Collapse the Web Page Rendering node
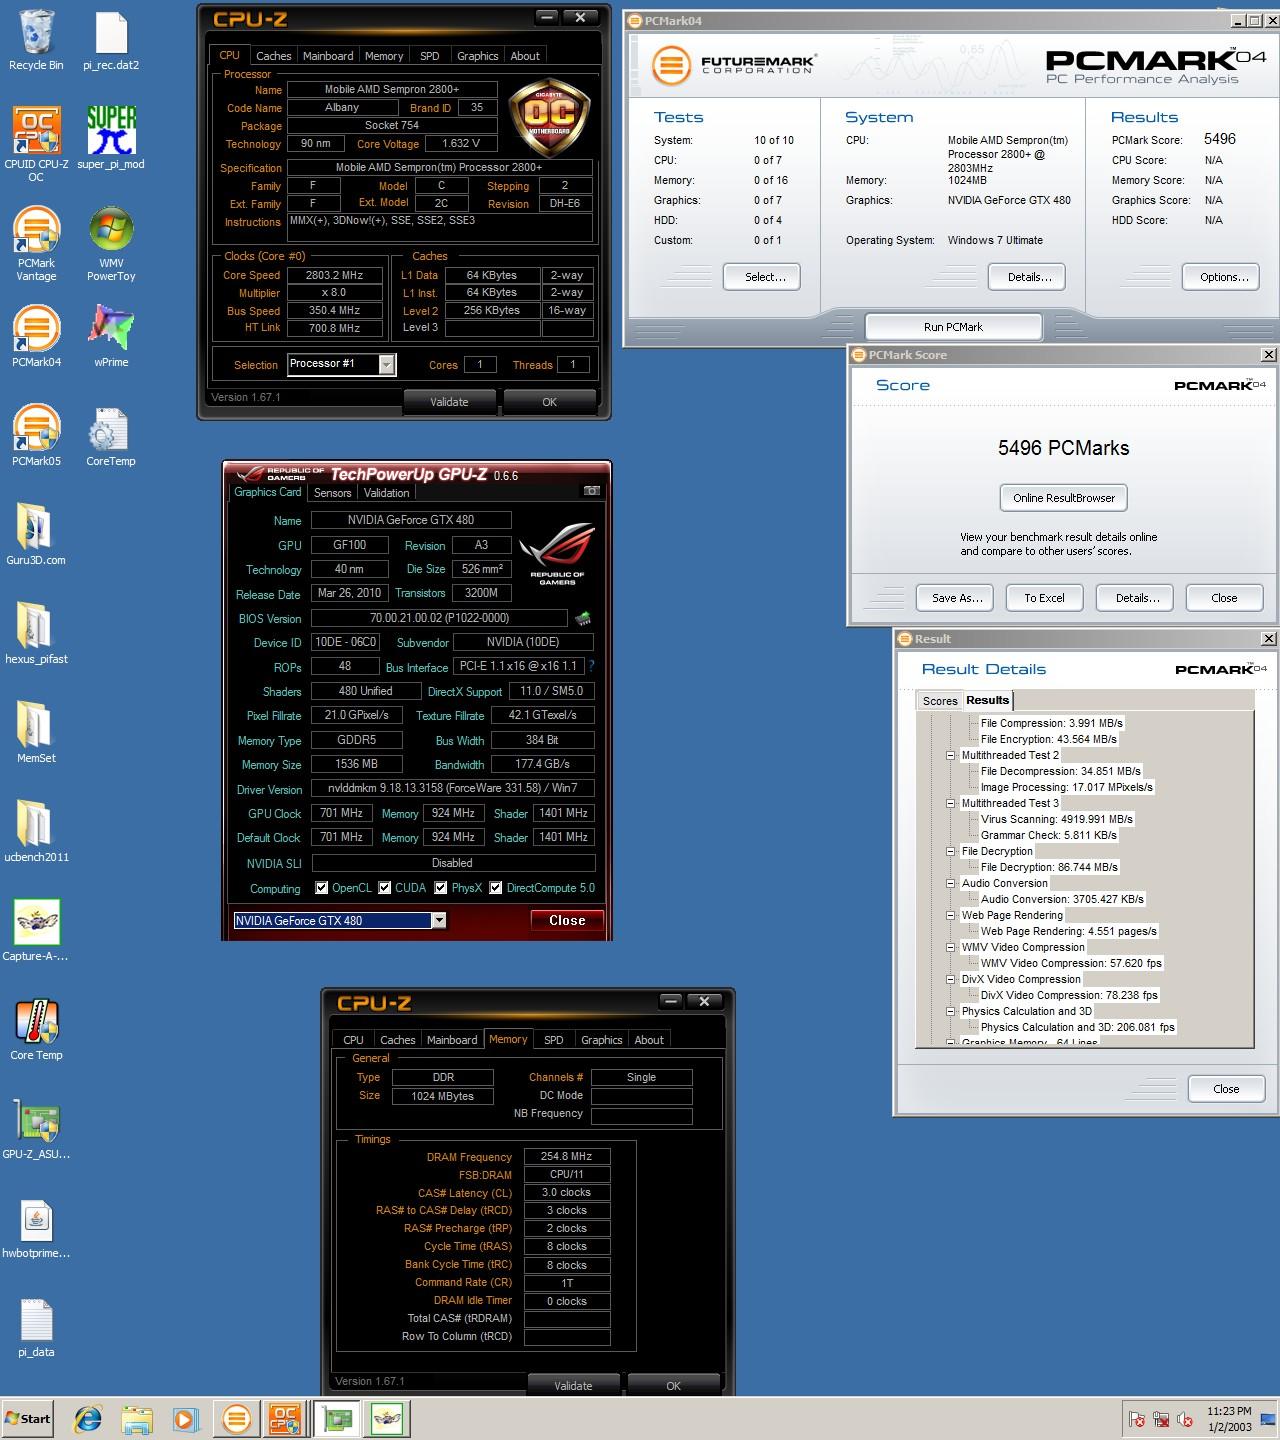 (x=951, y=915)
